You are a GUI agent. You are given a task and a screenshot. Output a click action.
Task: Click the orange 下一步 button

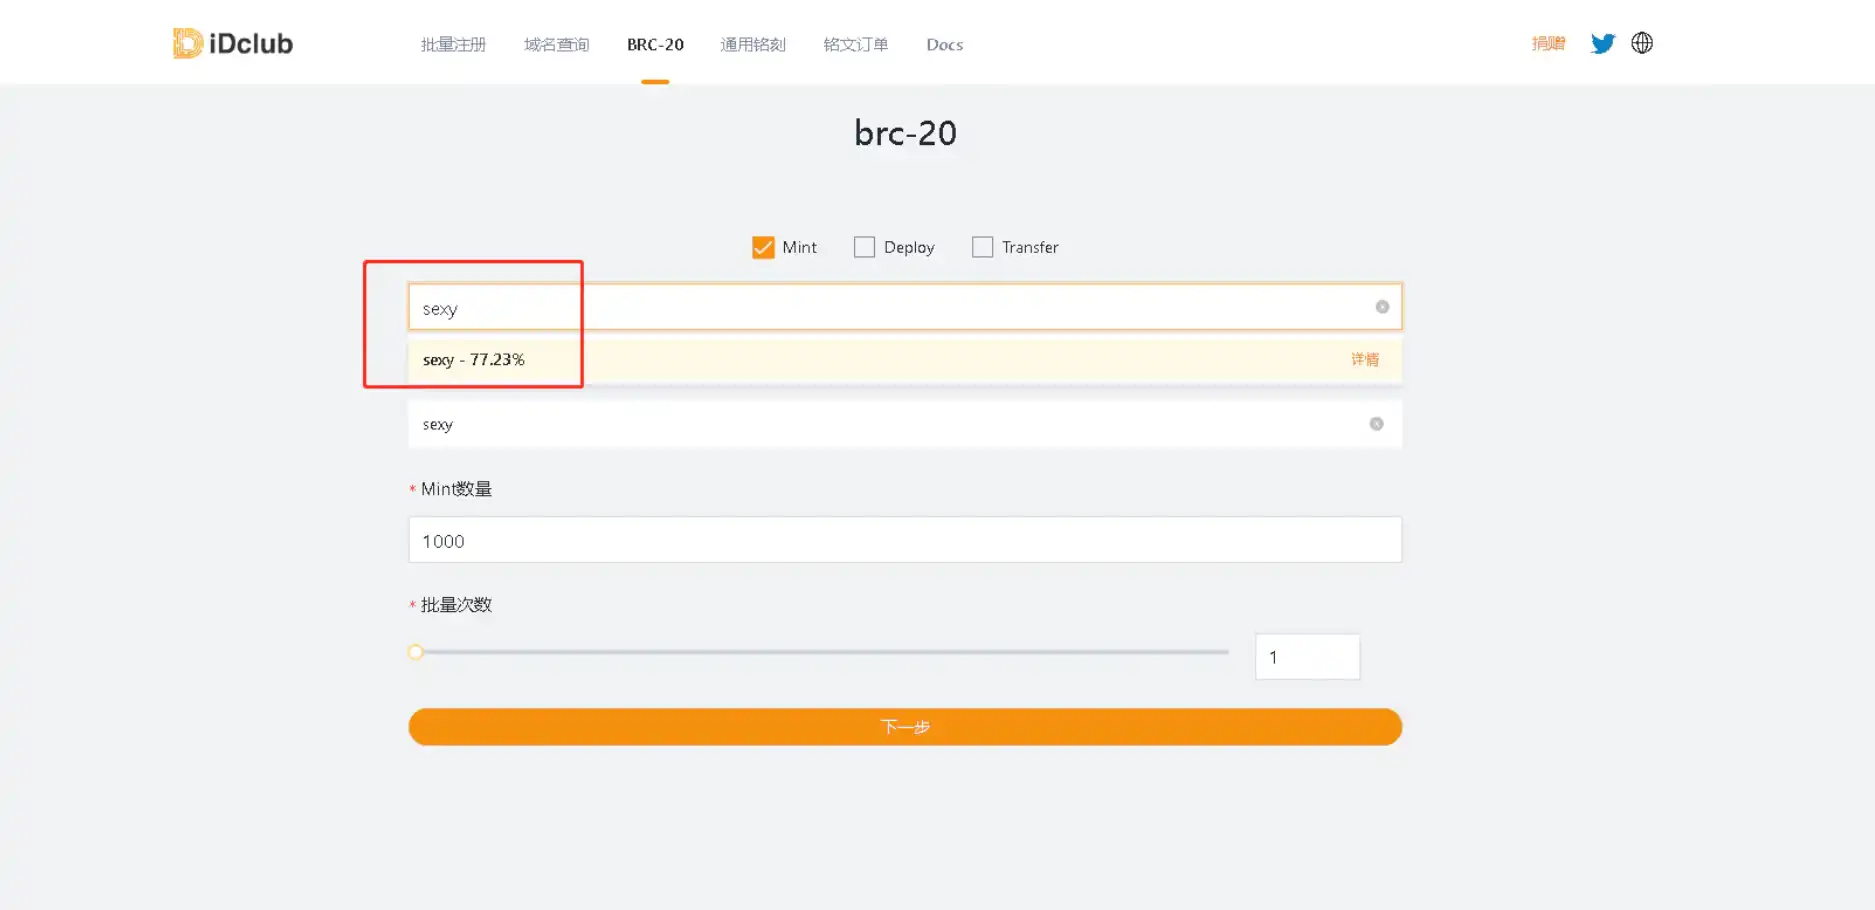point(904,727)
